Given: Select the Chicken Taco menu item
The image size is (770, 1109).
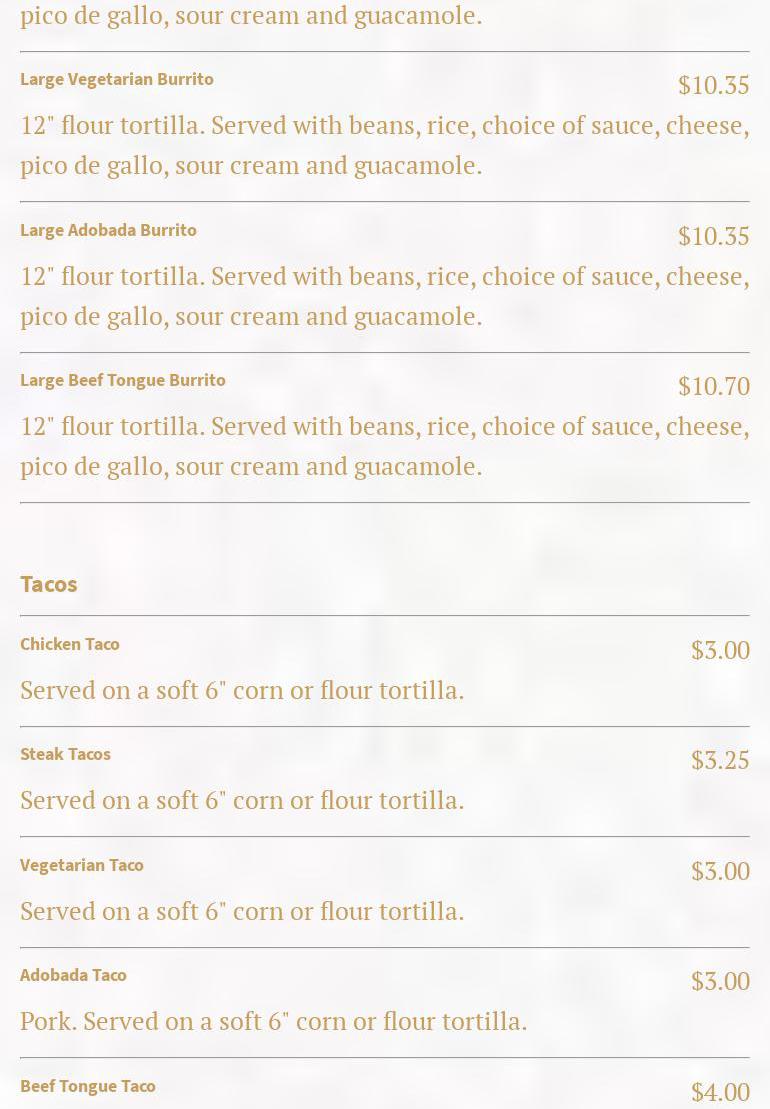Looking at the screenshot, I should 70,644.
